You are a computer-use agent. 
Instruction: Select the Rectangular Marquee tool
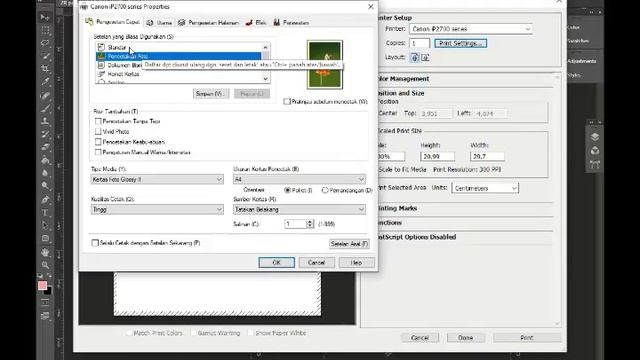[45, 30]
